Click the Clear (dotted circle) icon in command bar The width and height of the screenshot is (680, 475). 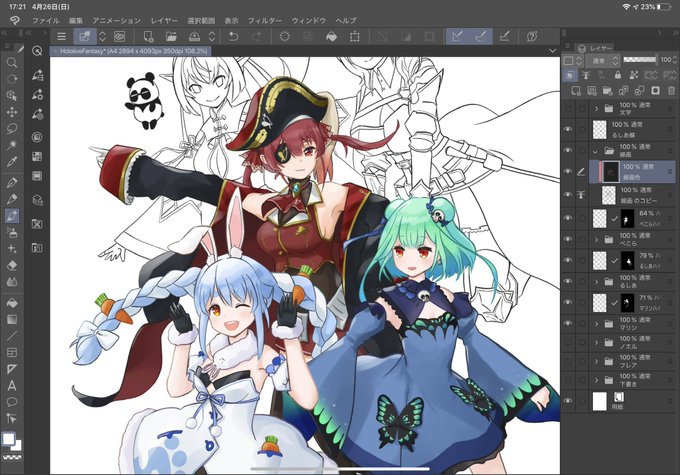pos(284,36)
